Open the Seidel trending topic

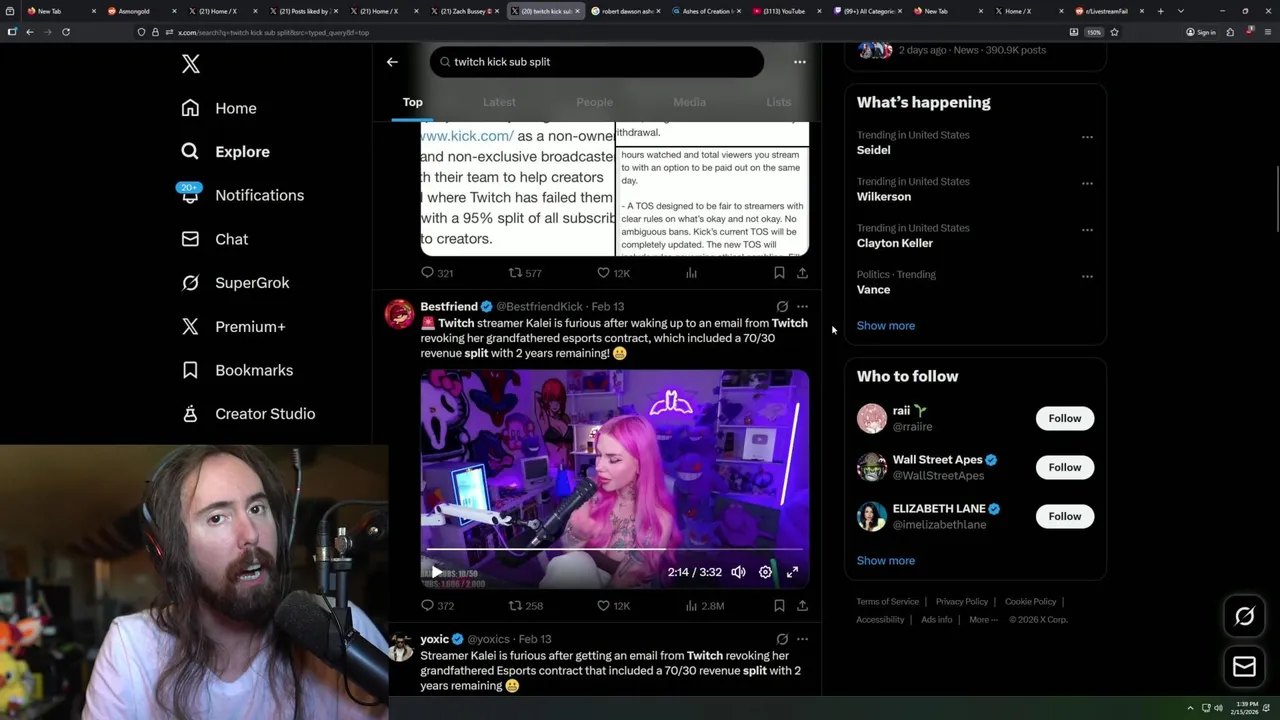click(873, 150)
